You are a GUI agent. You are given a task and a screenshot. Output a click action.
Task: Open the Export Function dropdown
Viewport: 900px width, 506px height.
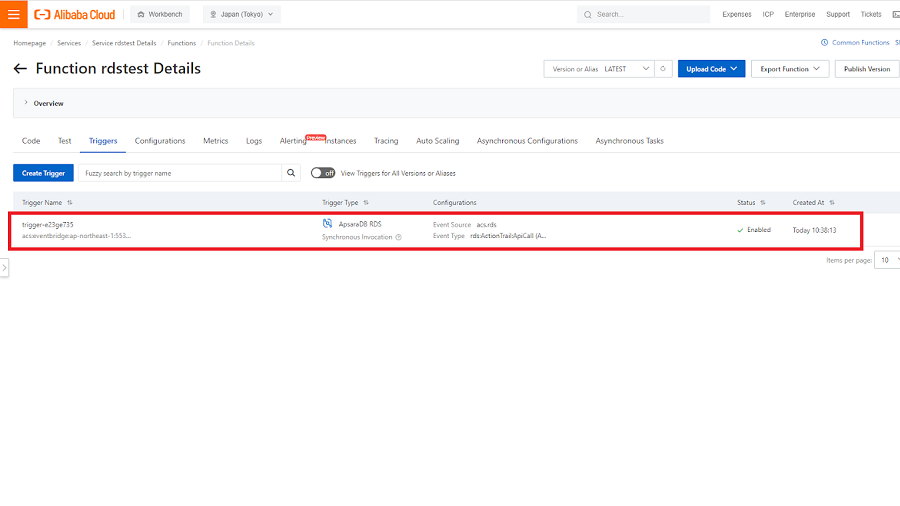click(x=790, y=69)
